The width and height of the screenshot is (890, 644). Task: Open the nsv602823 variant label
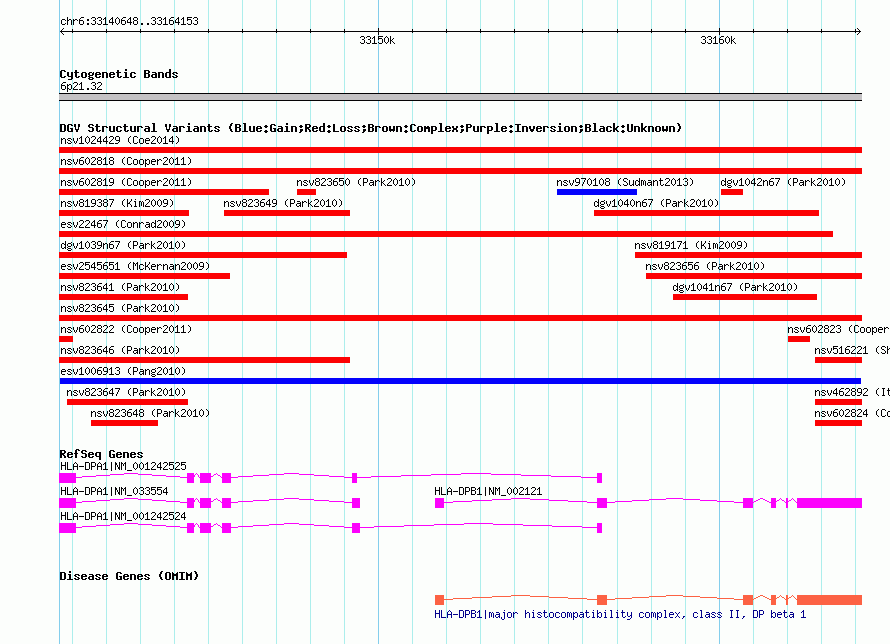click(x=838, y=329)
